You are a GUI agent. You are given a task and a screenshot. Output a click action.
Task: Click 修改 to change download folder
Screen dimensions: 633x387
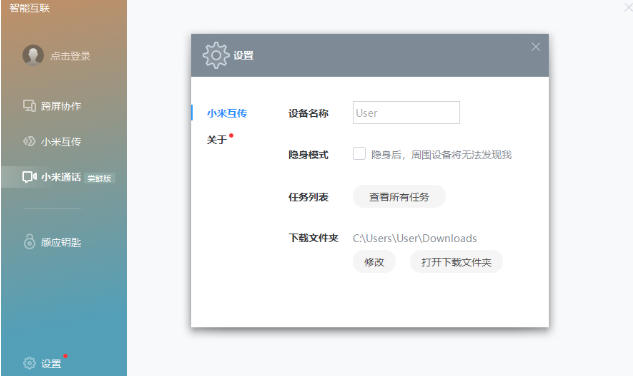[374, 262]
